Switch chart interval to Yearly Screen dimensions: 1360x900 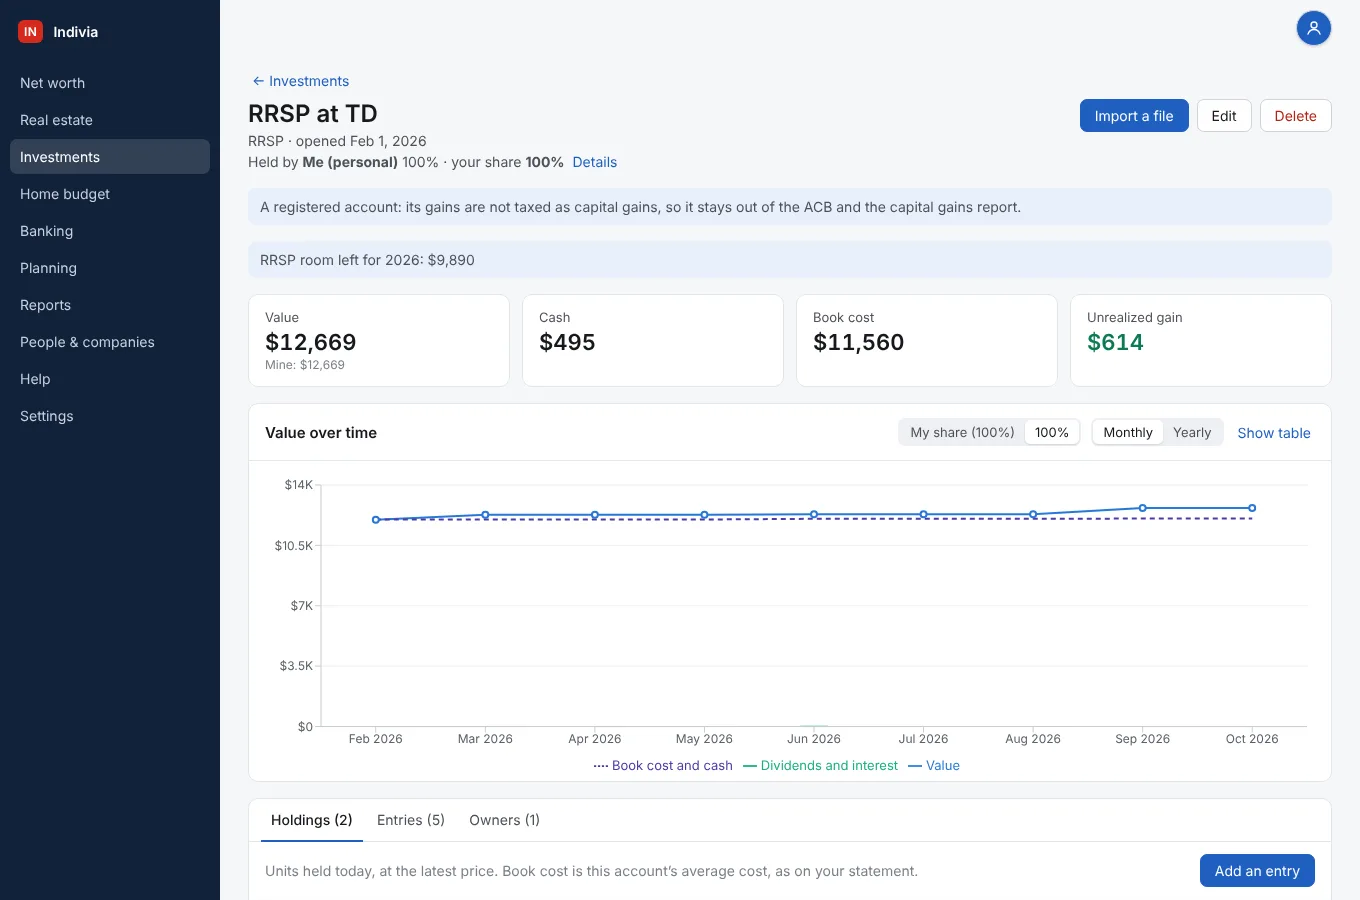coord(1192,433)
